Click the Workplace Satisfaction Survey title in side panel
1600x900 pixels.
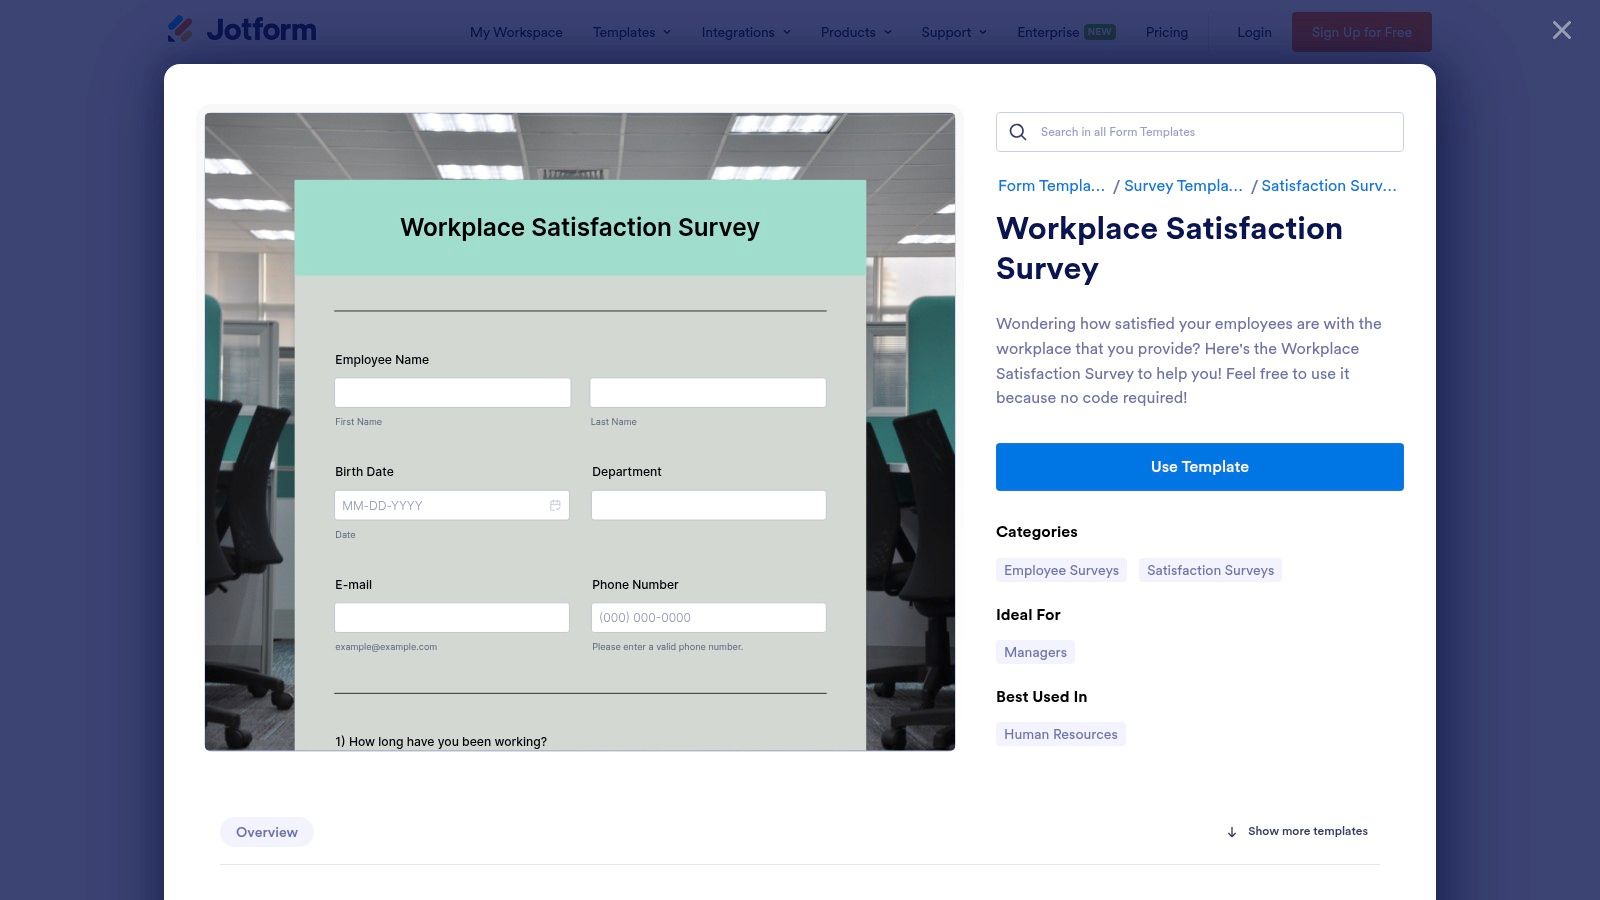pyautogui.click(x=1169, y=248)
